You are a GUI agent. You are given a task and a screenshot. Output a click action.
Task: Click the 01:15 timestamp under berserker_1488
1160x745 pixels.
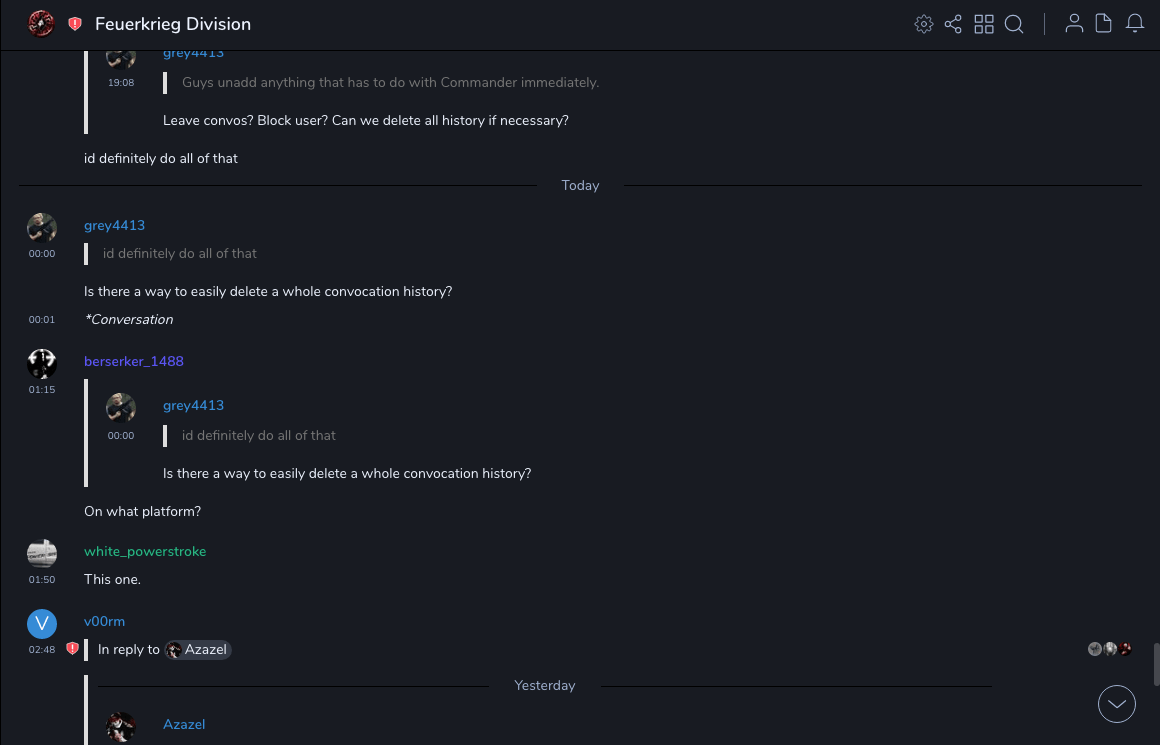tap(42, 389)
